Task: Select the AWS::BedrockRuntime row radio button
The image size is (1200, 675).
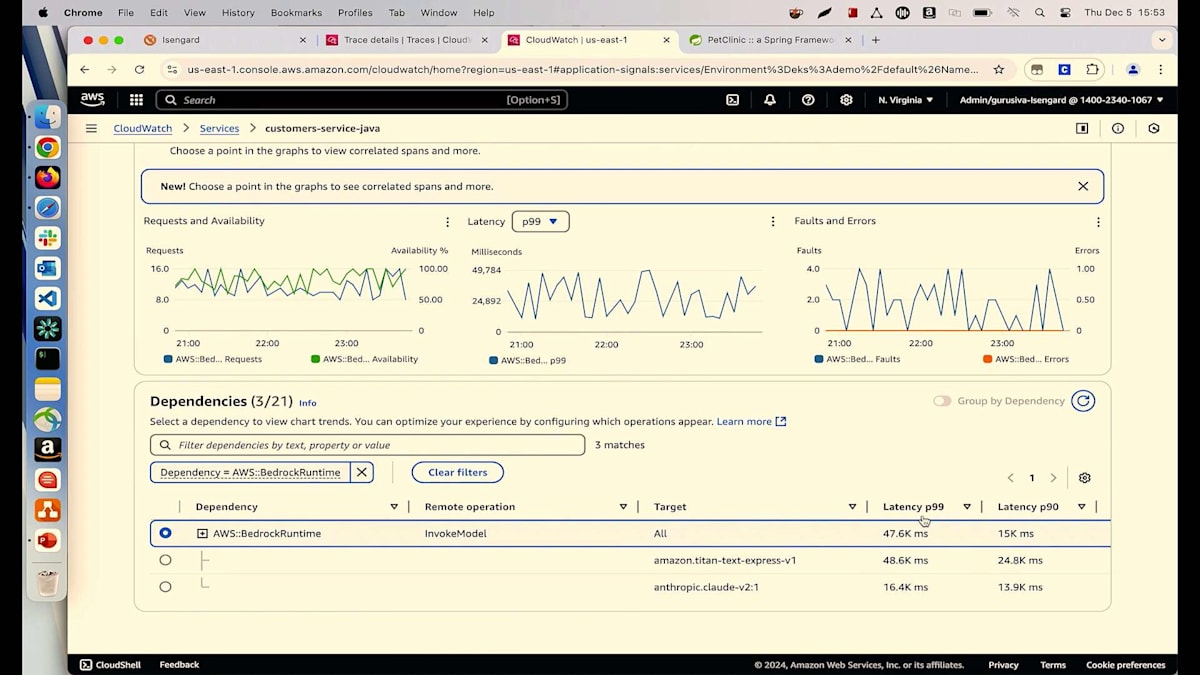Action: pos(165,533)
